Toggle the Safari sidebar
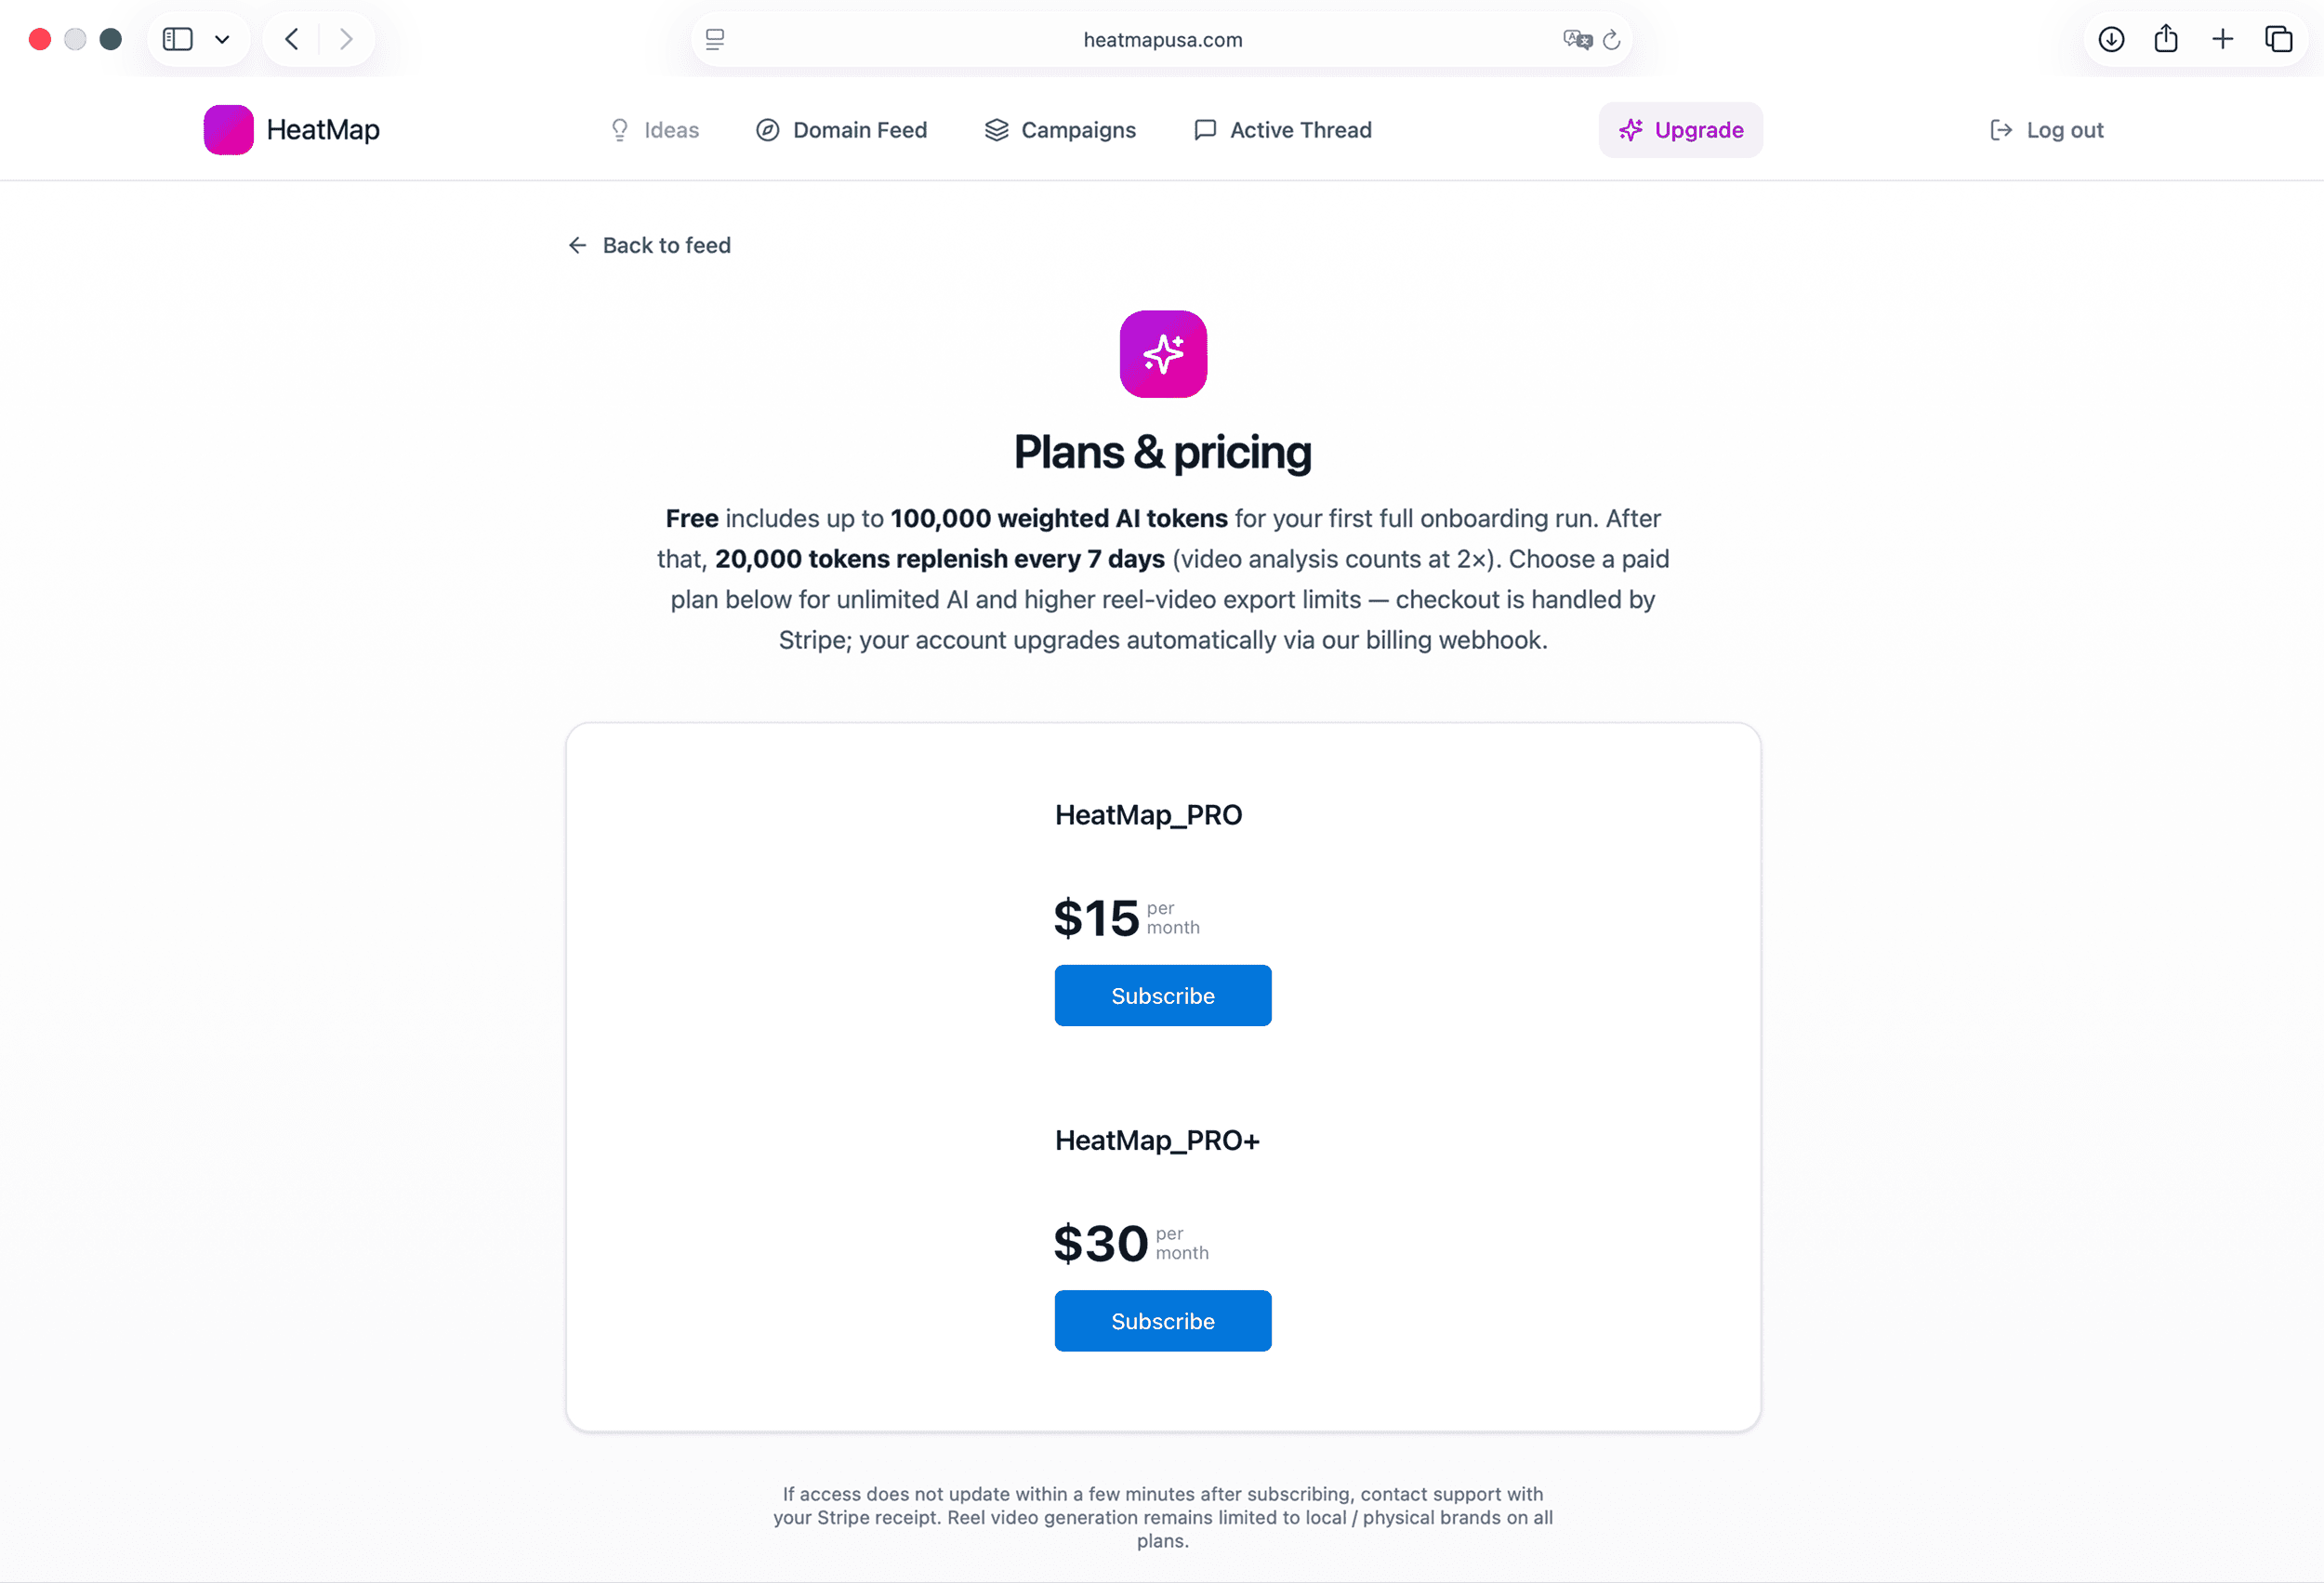Screen dimensions: 2324x1583 [x=178, y=39]
